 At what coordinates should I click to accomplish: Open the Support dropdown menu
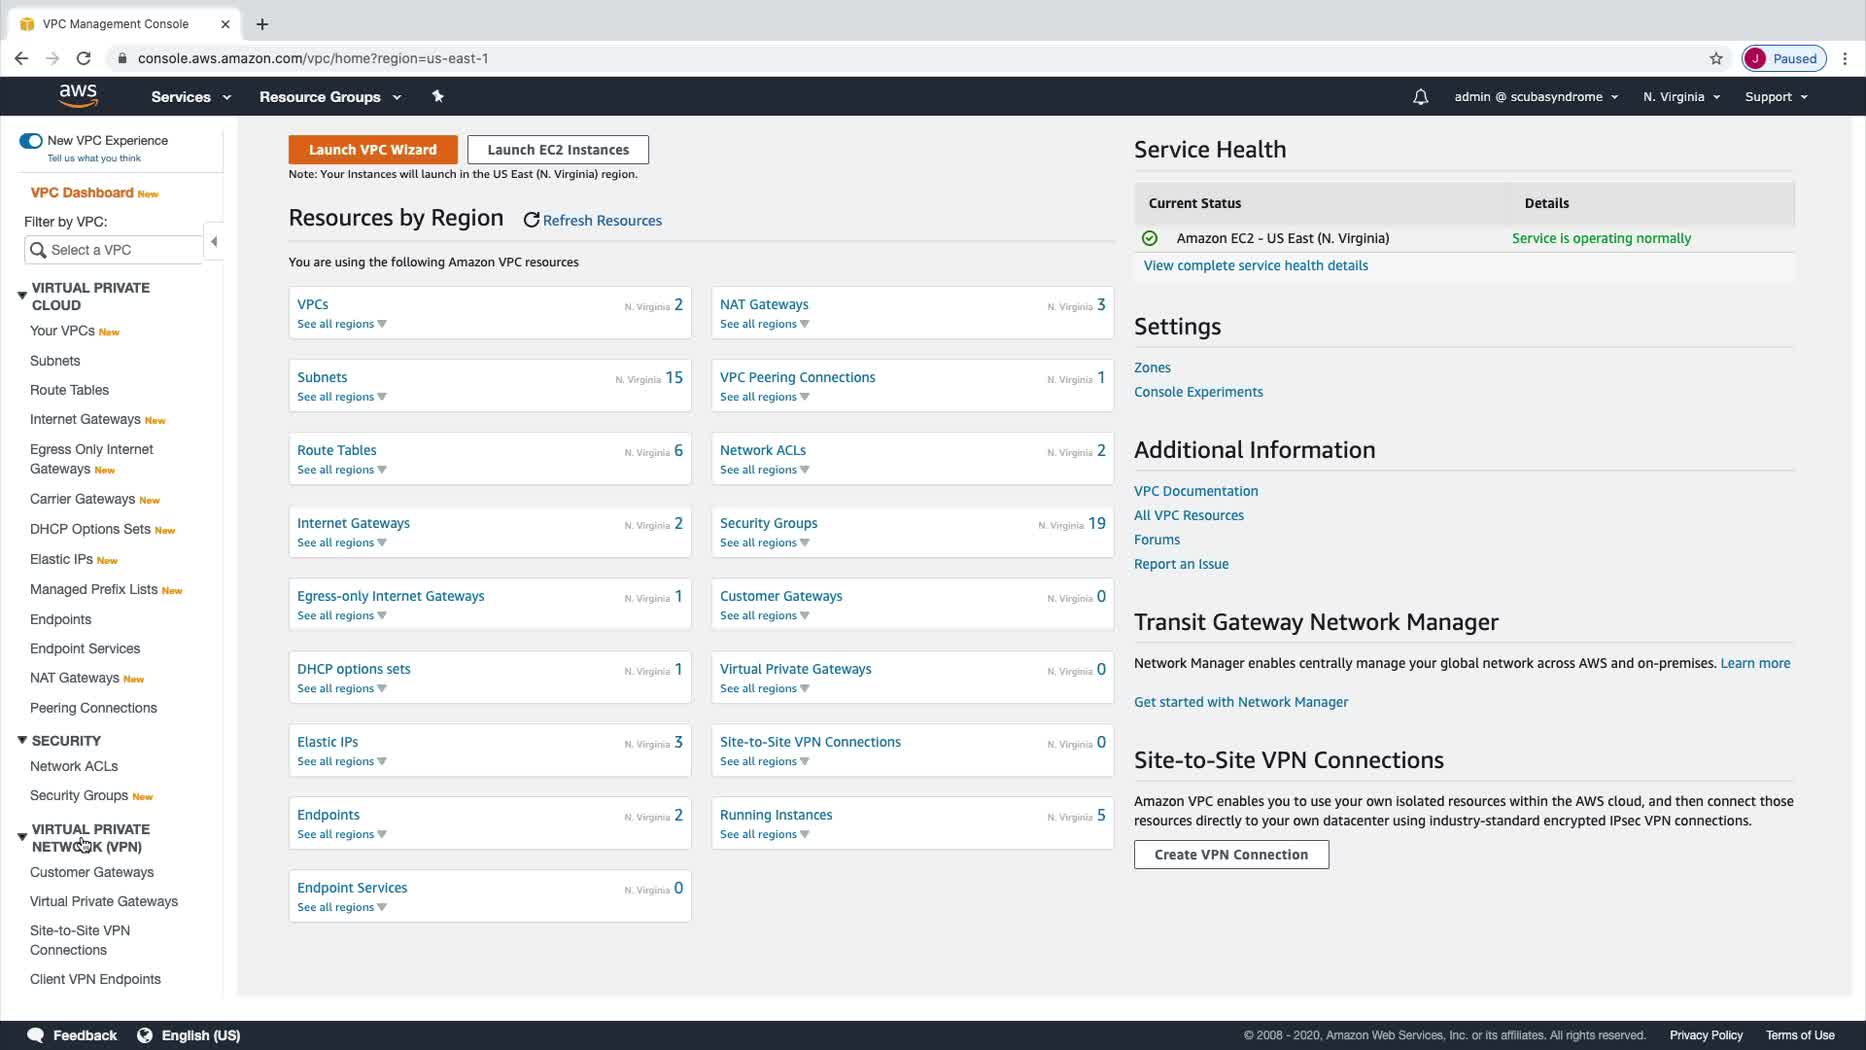[x=1776, y=97]
